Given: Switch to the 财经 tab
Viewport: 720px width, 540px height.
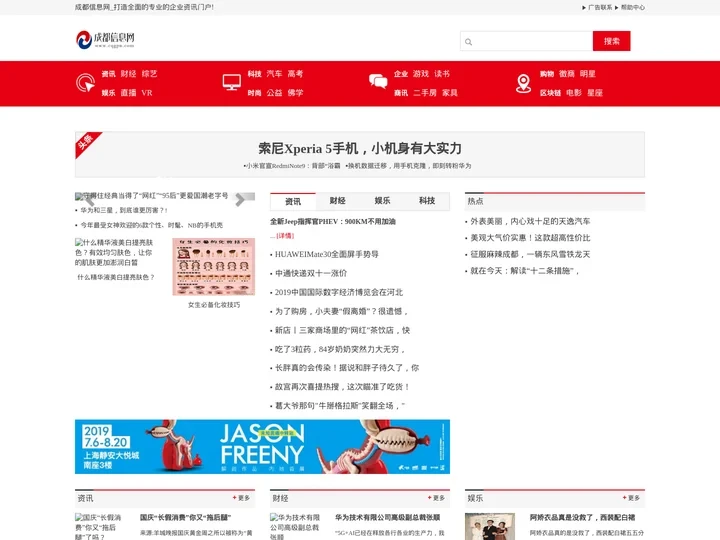Looking at the screenshot, I should pyautogui.click(x=338, y=201).
